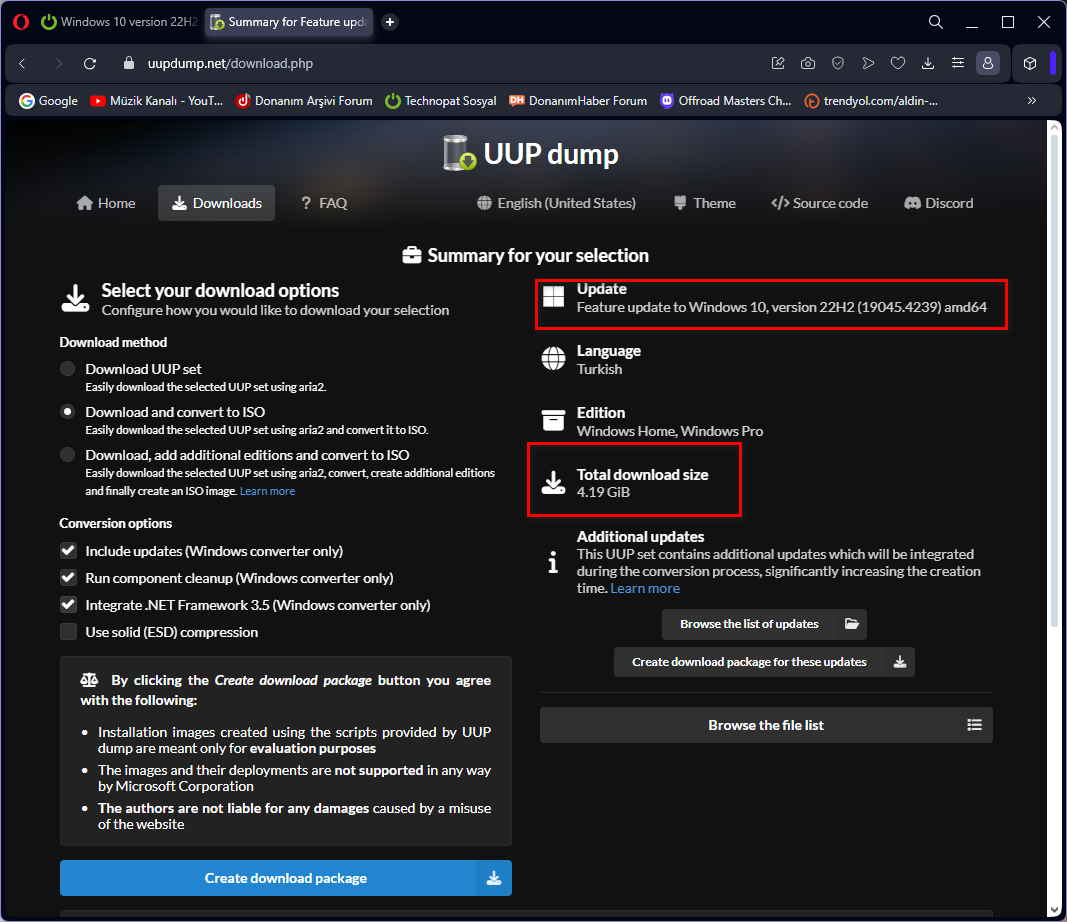Open the Müzik Kanalı YouTube bookmark
Image resolution: width=1067 pixels, height=922 pixels.
point(157,101)
